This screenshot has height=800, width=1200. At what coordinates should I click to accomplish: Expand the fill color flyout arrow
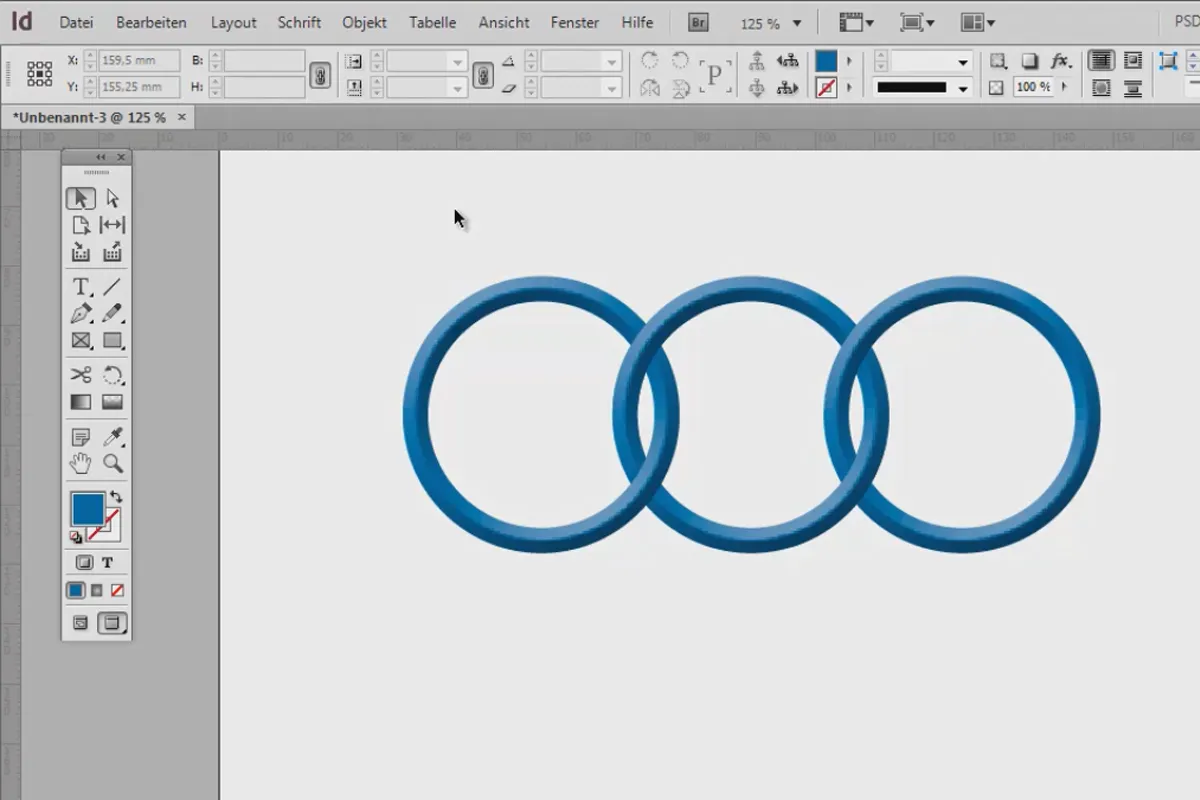point(849,61)
